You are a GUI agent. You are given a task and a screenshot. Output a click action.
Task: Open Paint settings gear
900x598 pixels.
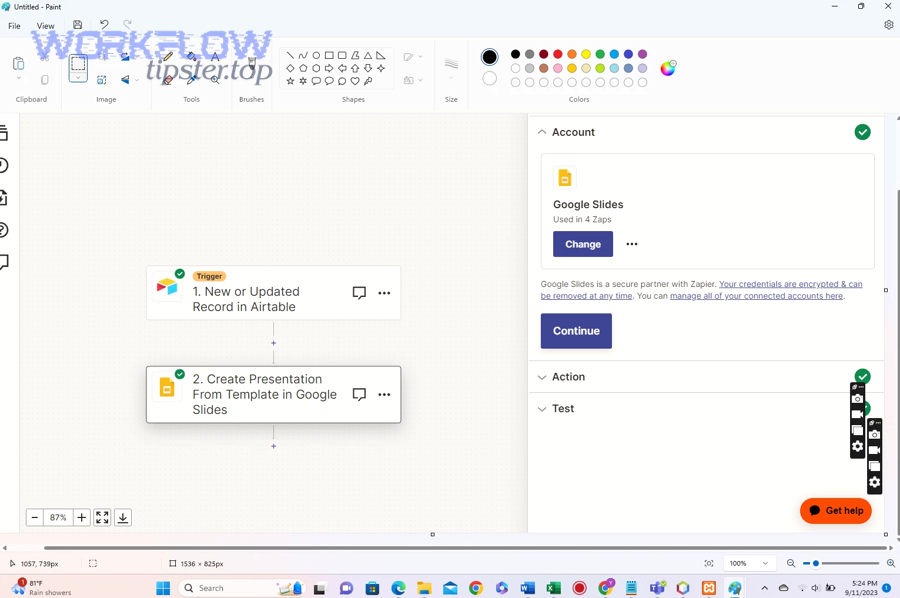[x=889, y=25]
